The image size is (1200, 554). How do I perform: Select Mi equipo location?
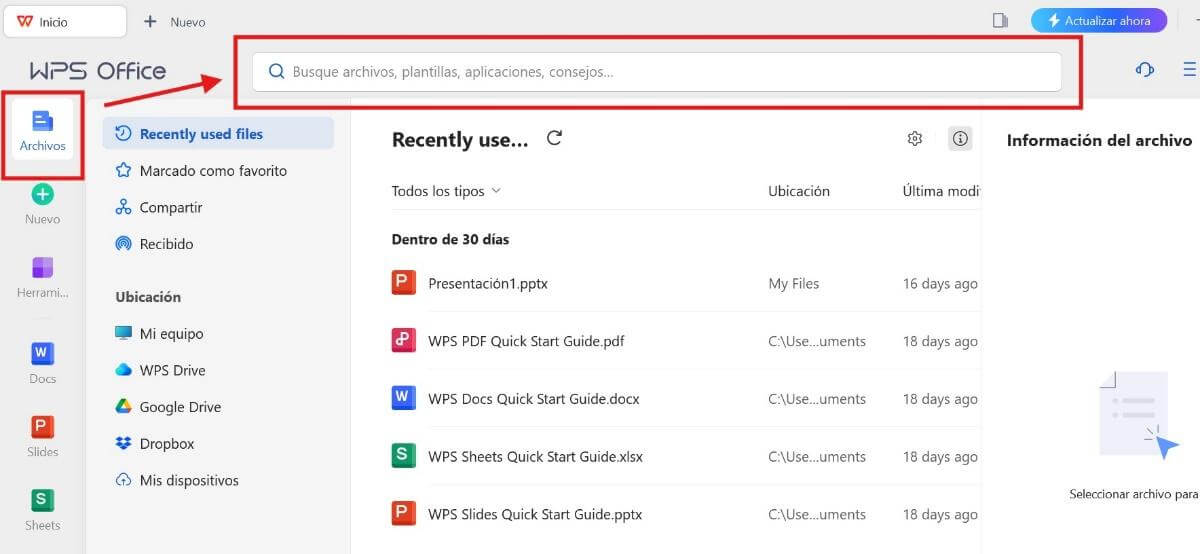171,334
